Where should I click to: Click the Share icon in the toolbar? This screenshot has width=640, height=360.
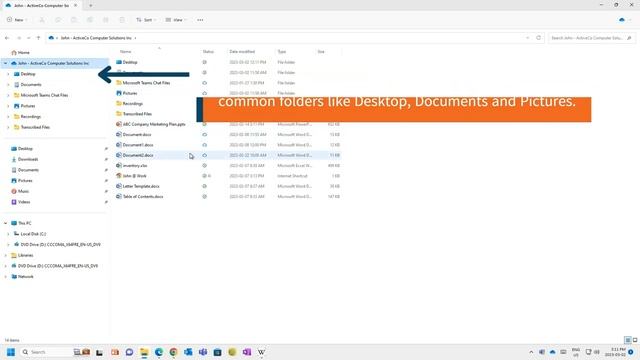click(x=106, y=20)
